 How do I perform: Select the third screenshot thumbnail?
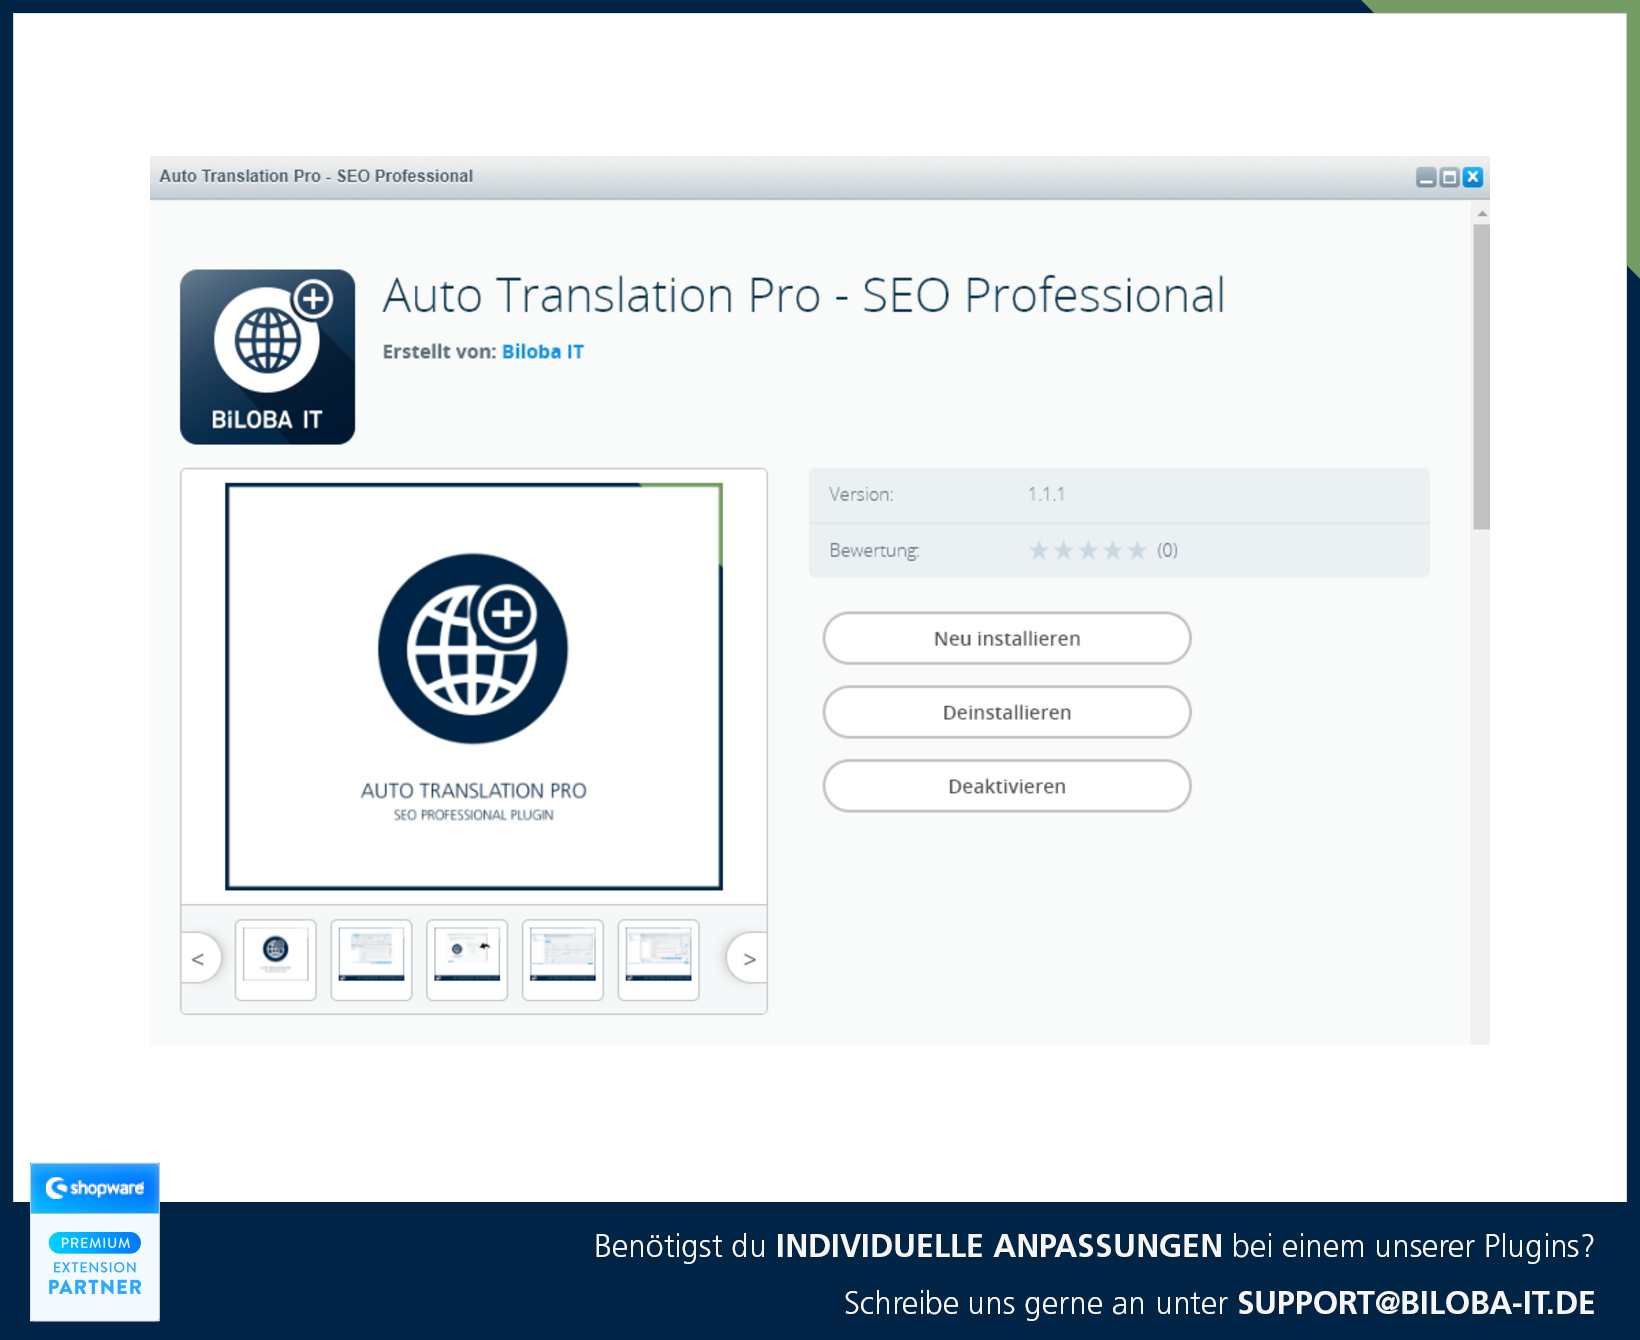[467, 960]
